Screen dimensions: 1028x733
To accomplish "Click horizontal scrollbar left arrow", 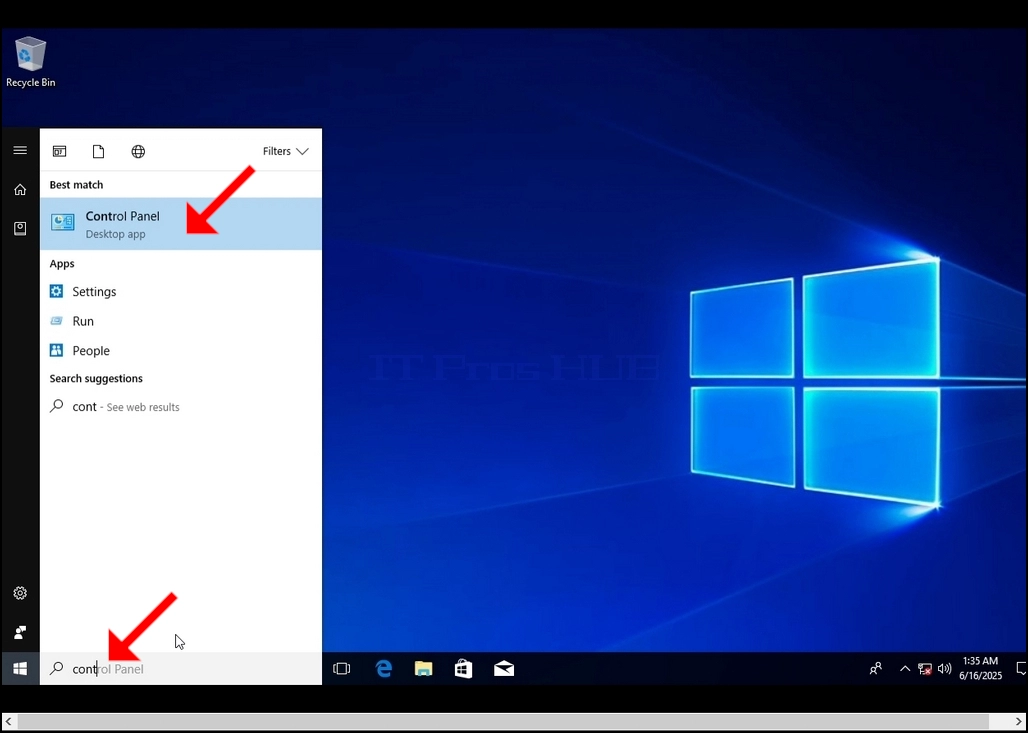I will click(8, 721).
